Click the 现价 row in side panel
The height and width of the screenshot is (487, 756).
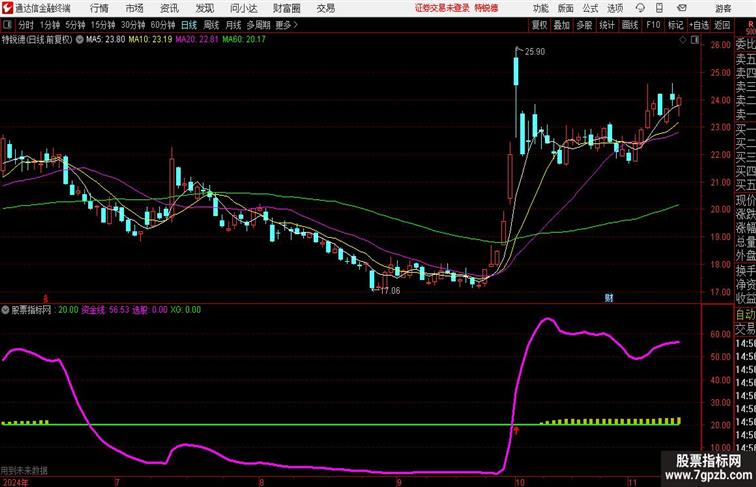745,200
